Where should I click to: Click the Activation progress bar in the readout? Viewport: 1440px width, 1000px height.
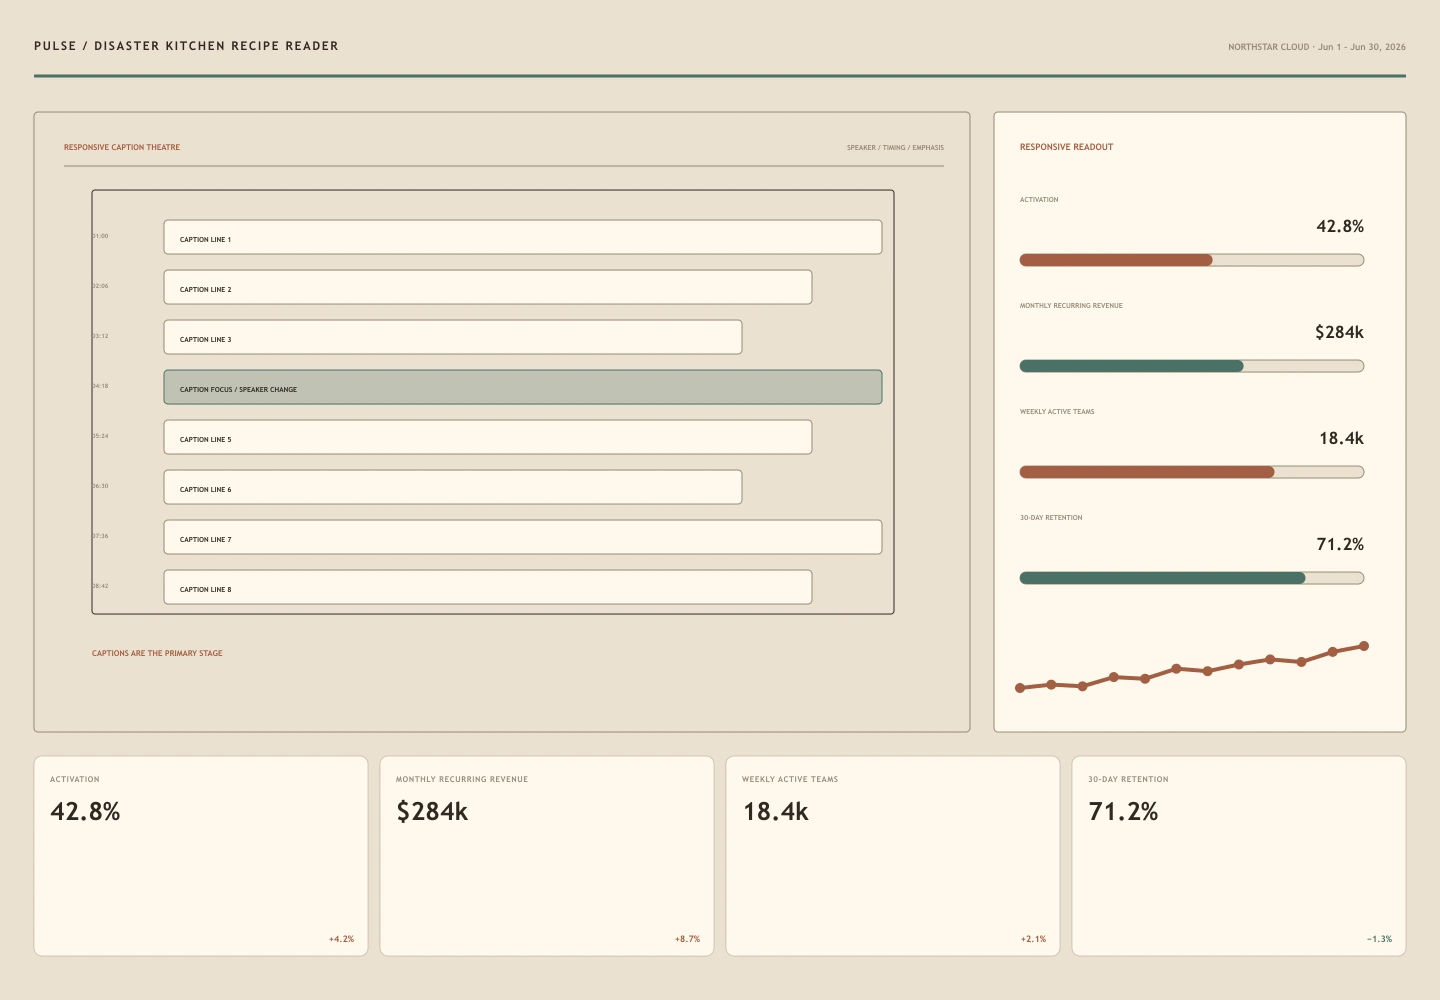click(1192, 260)
